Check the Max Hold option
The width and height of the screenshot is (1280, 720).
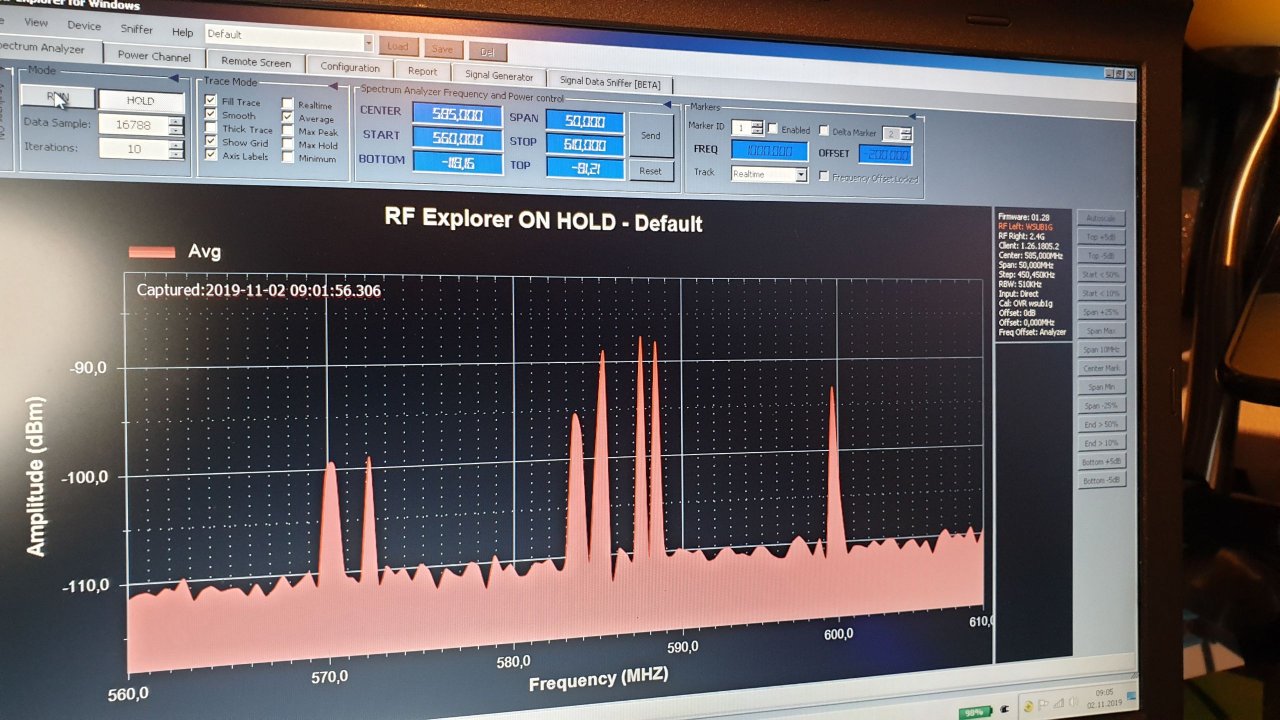click(287, 145)
